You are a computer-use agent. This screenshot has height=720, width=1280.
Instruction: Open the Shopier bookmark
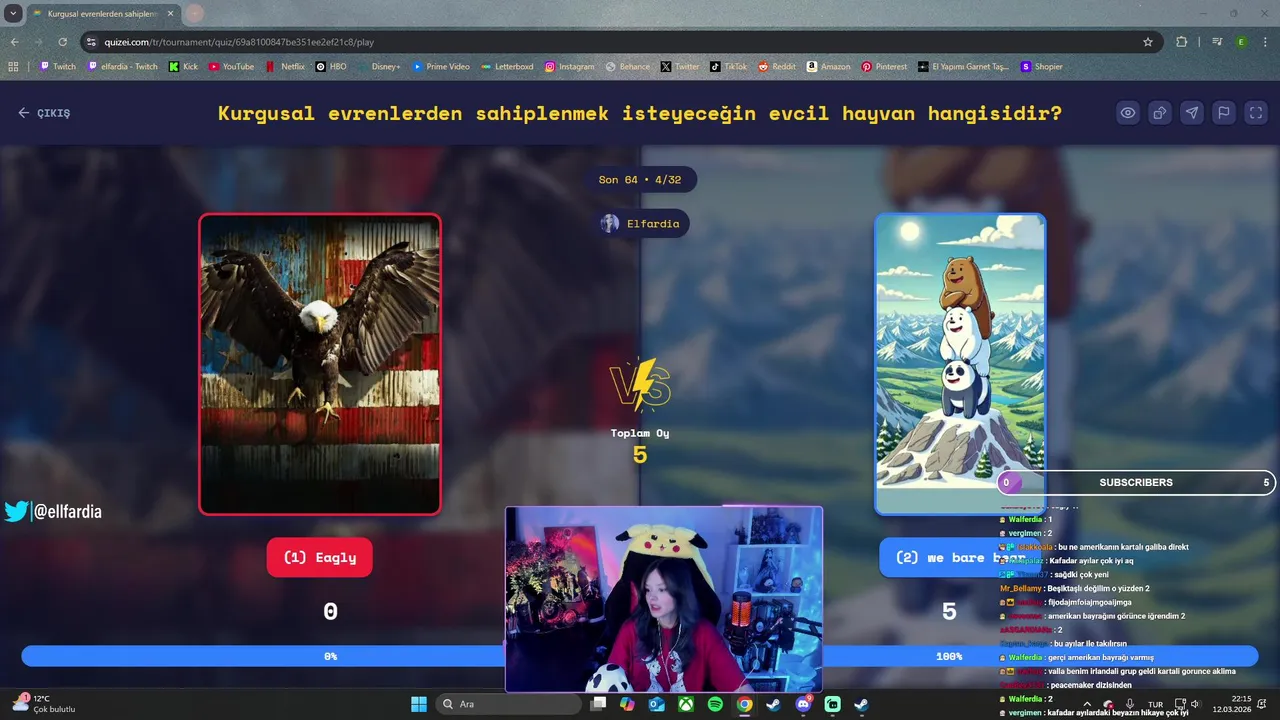(x=1042, y=67)
